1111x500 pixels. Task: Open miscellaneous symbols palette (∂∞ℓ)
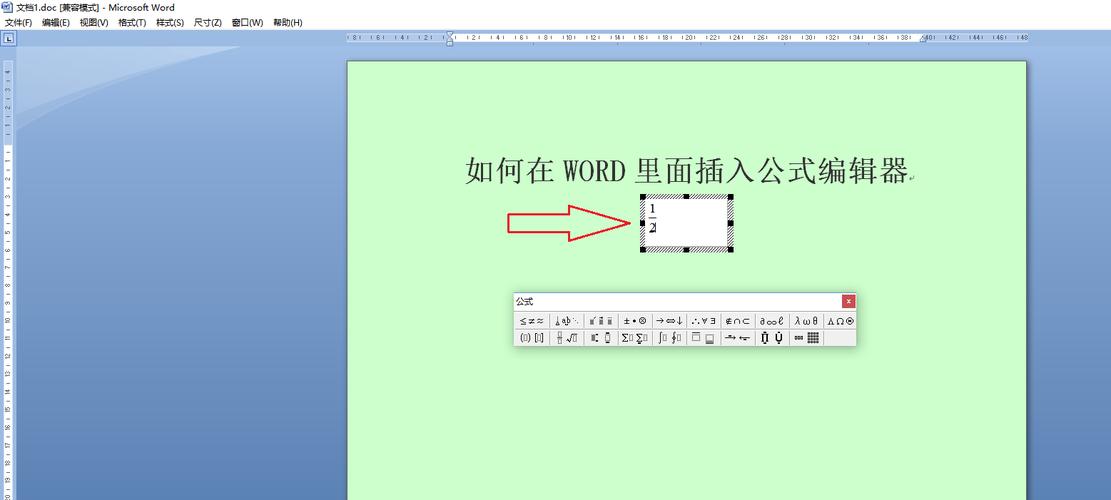click(x=772, y=321)
